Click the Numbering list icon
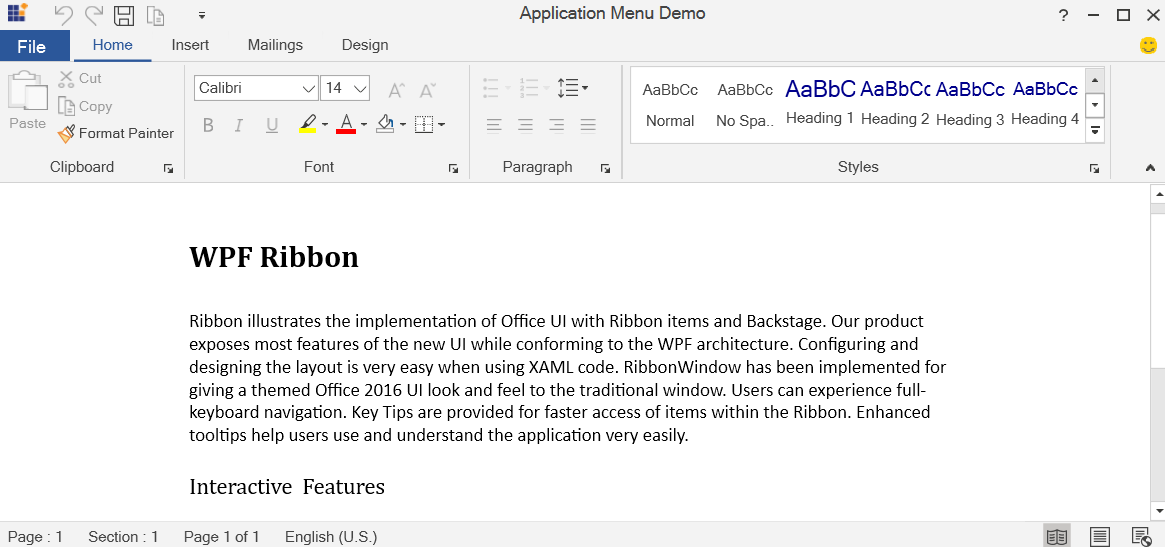 529,88
